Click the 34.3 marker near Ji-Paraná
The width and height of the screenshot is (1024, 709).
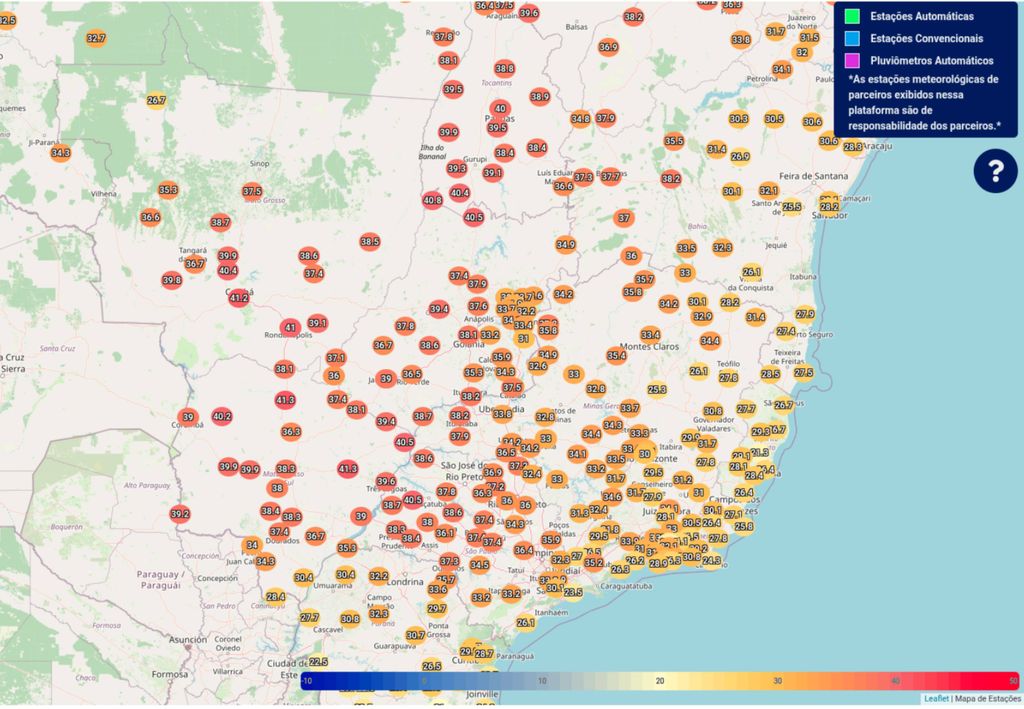tap(60, 153)
